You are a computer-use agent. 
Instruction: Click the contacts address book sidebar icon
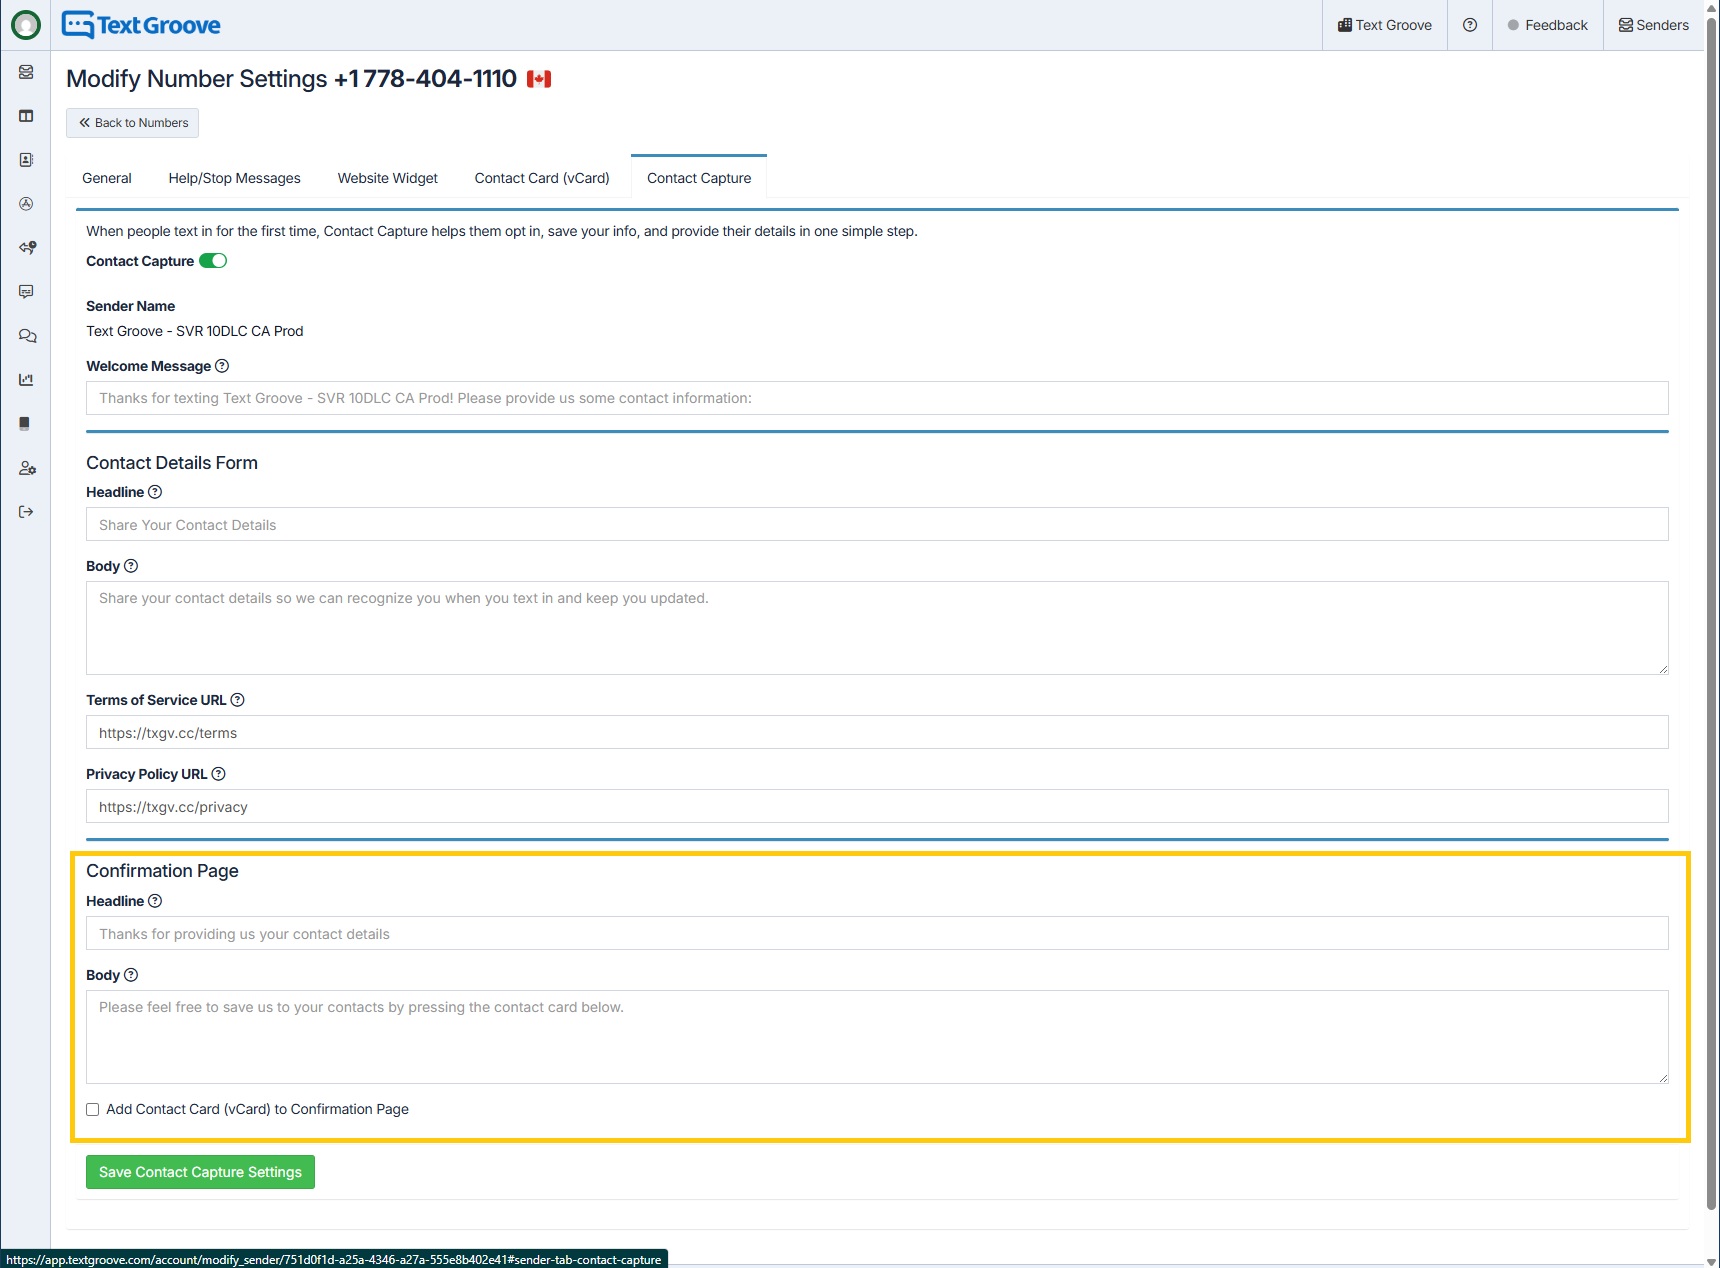click(26, 160)
